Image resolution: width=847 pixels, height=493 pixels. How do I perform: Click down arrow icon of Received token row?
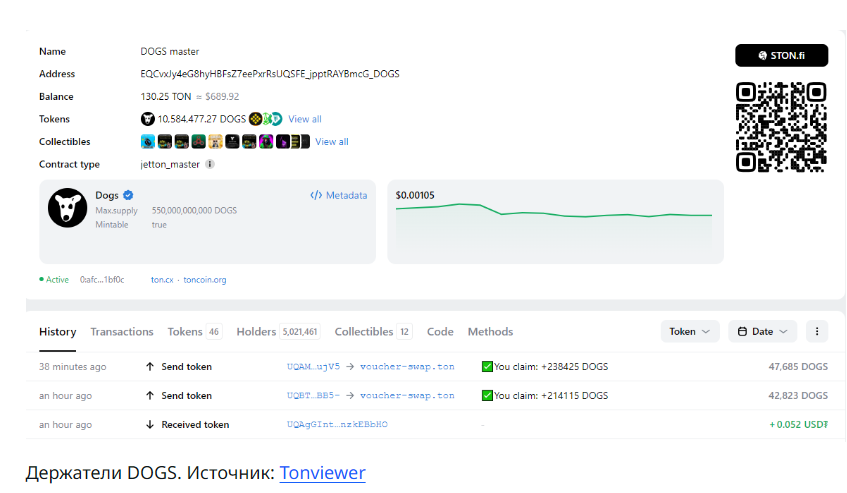150,424
